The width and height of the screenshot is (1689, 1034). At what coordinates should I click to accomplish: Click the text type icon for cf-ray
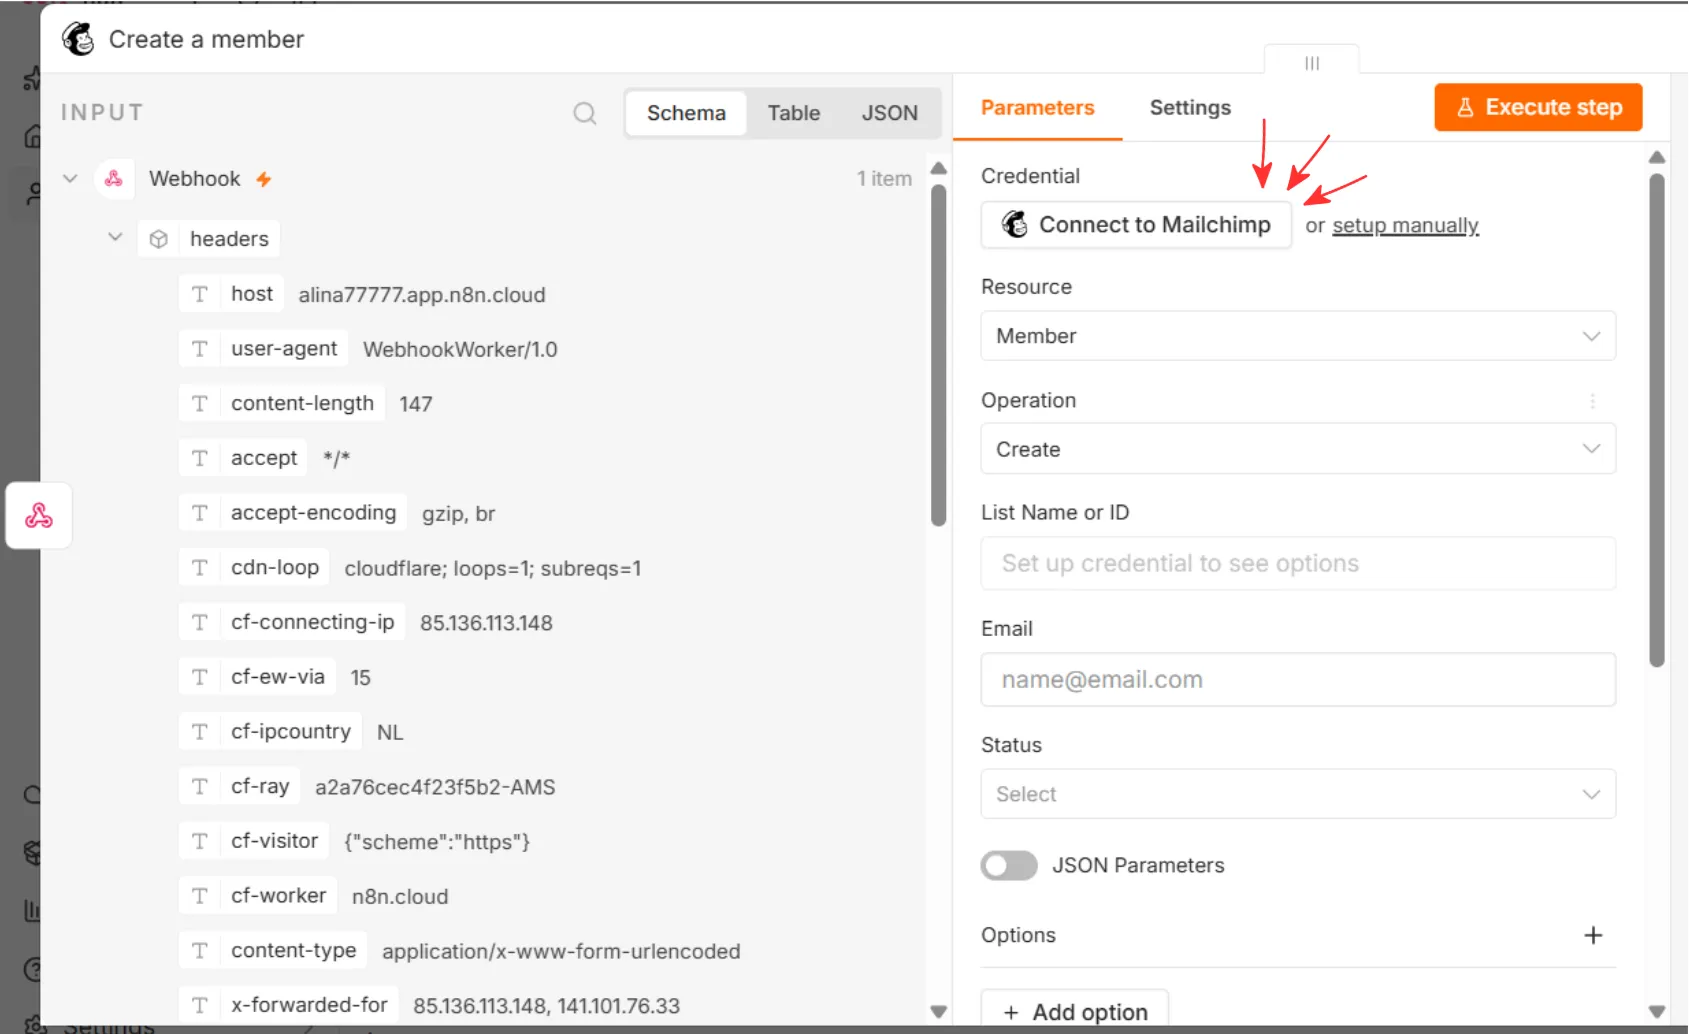tap(200, 786)
